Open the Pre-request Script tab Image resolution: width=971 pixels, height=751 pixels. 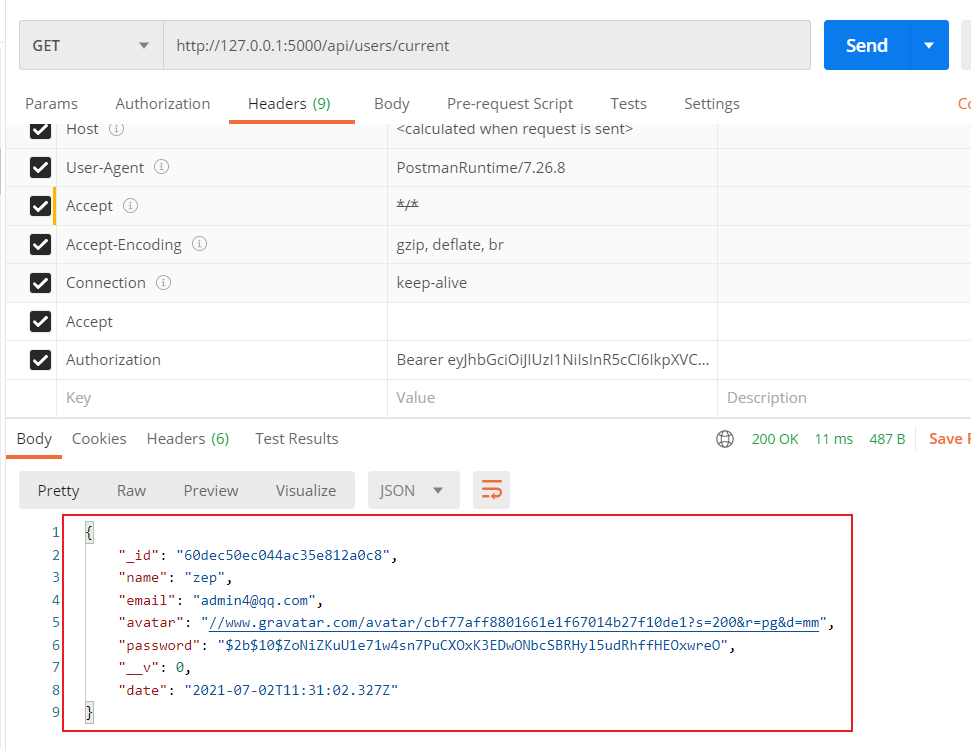pyautogui.click(x=510, y=103)
